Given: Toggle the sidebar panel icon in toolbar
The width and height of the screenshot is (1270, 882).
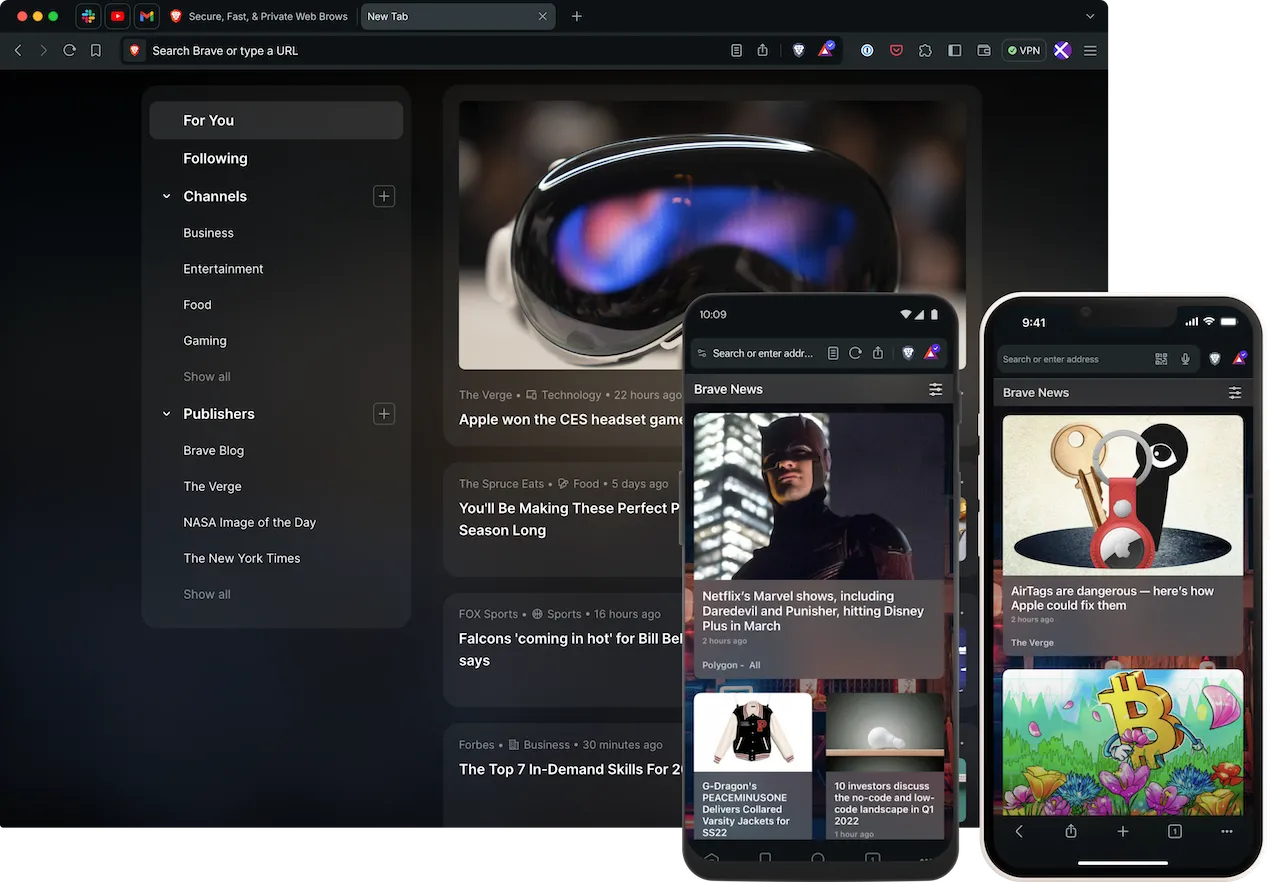Looking at the screenshot, I should (x=954, y=50).
